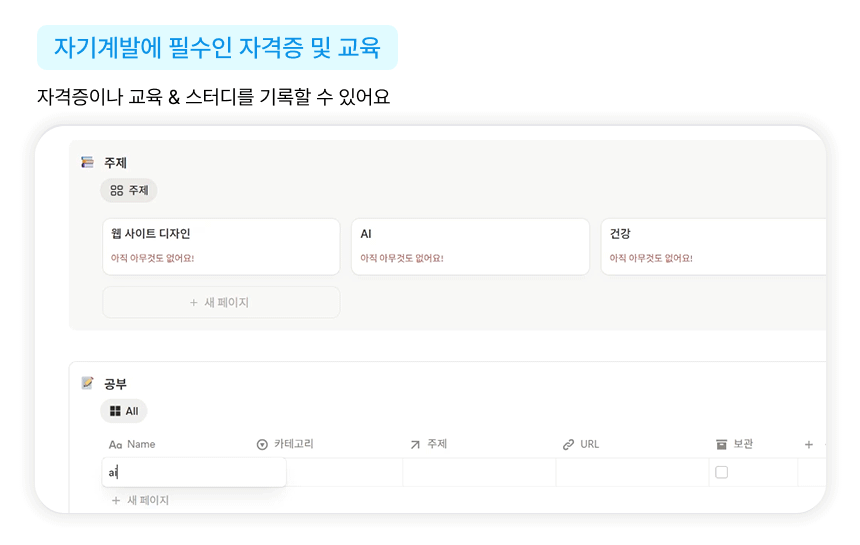
Task: Select the 주제 gallery view tab
Action: pos(129,190)
